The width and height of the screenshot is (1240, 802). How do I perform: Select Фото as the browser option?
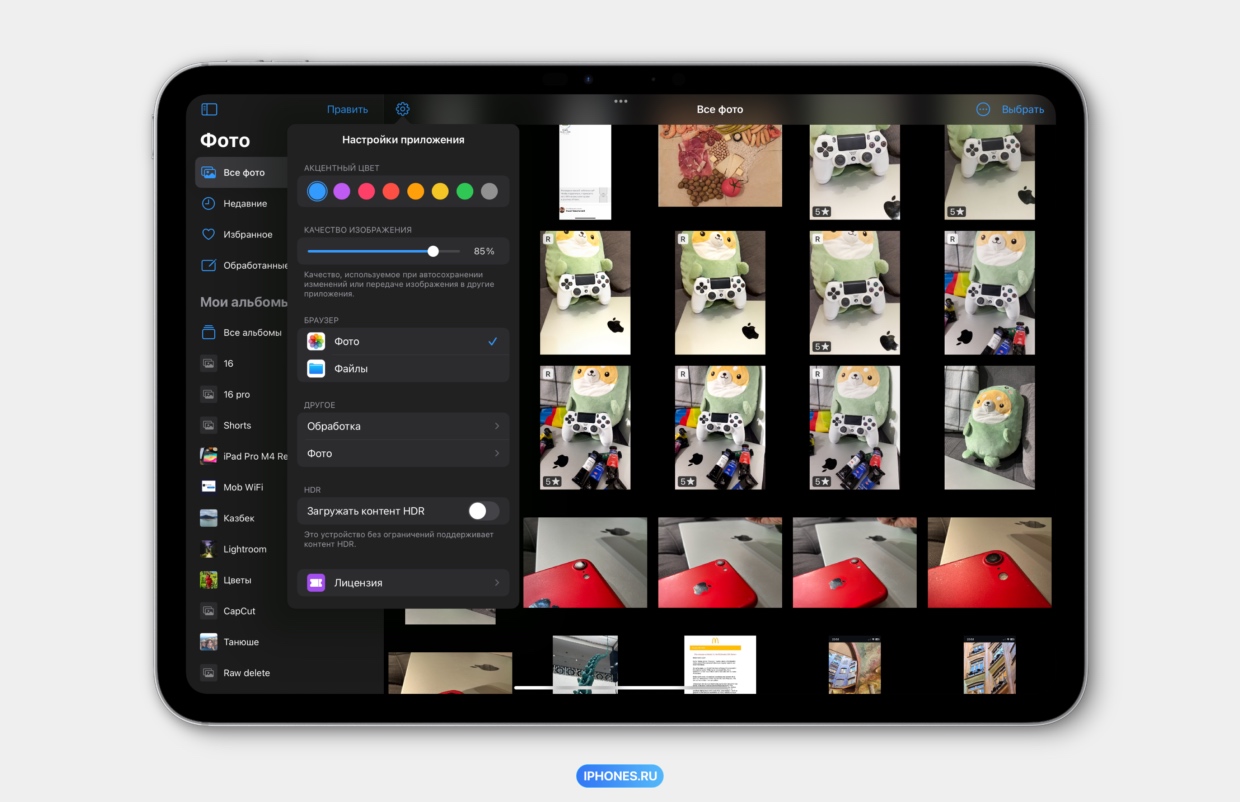click(403, 342)
